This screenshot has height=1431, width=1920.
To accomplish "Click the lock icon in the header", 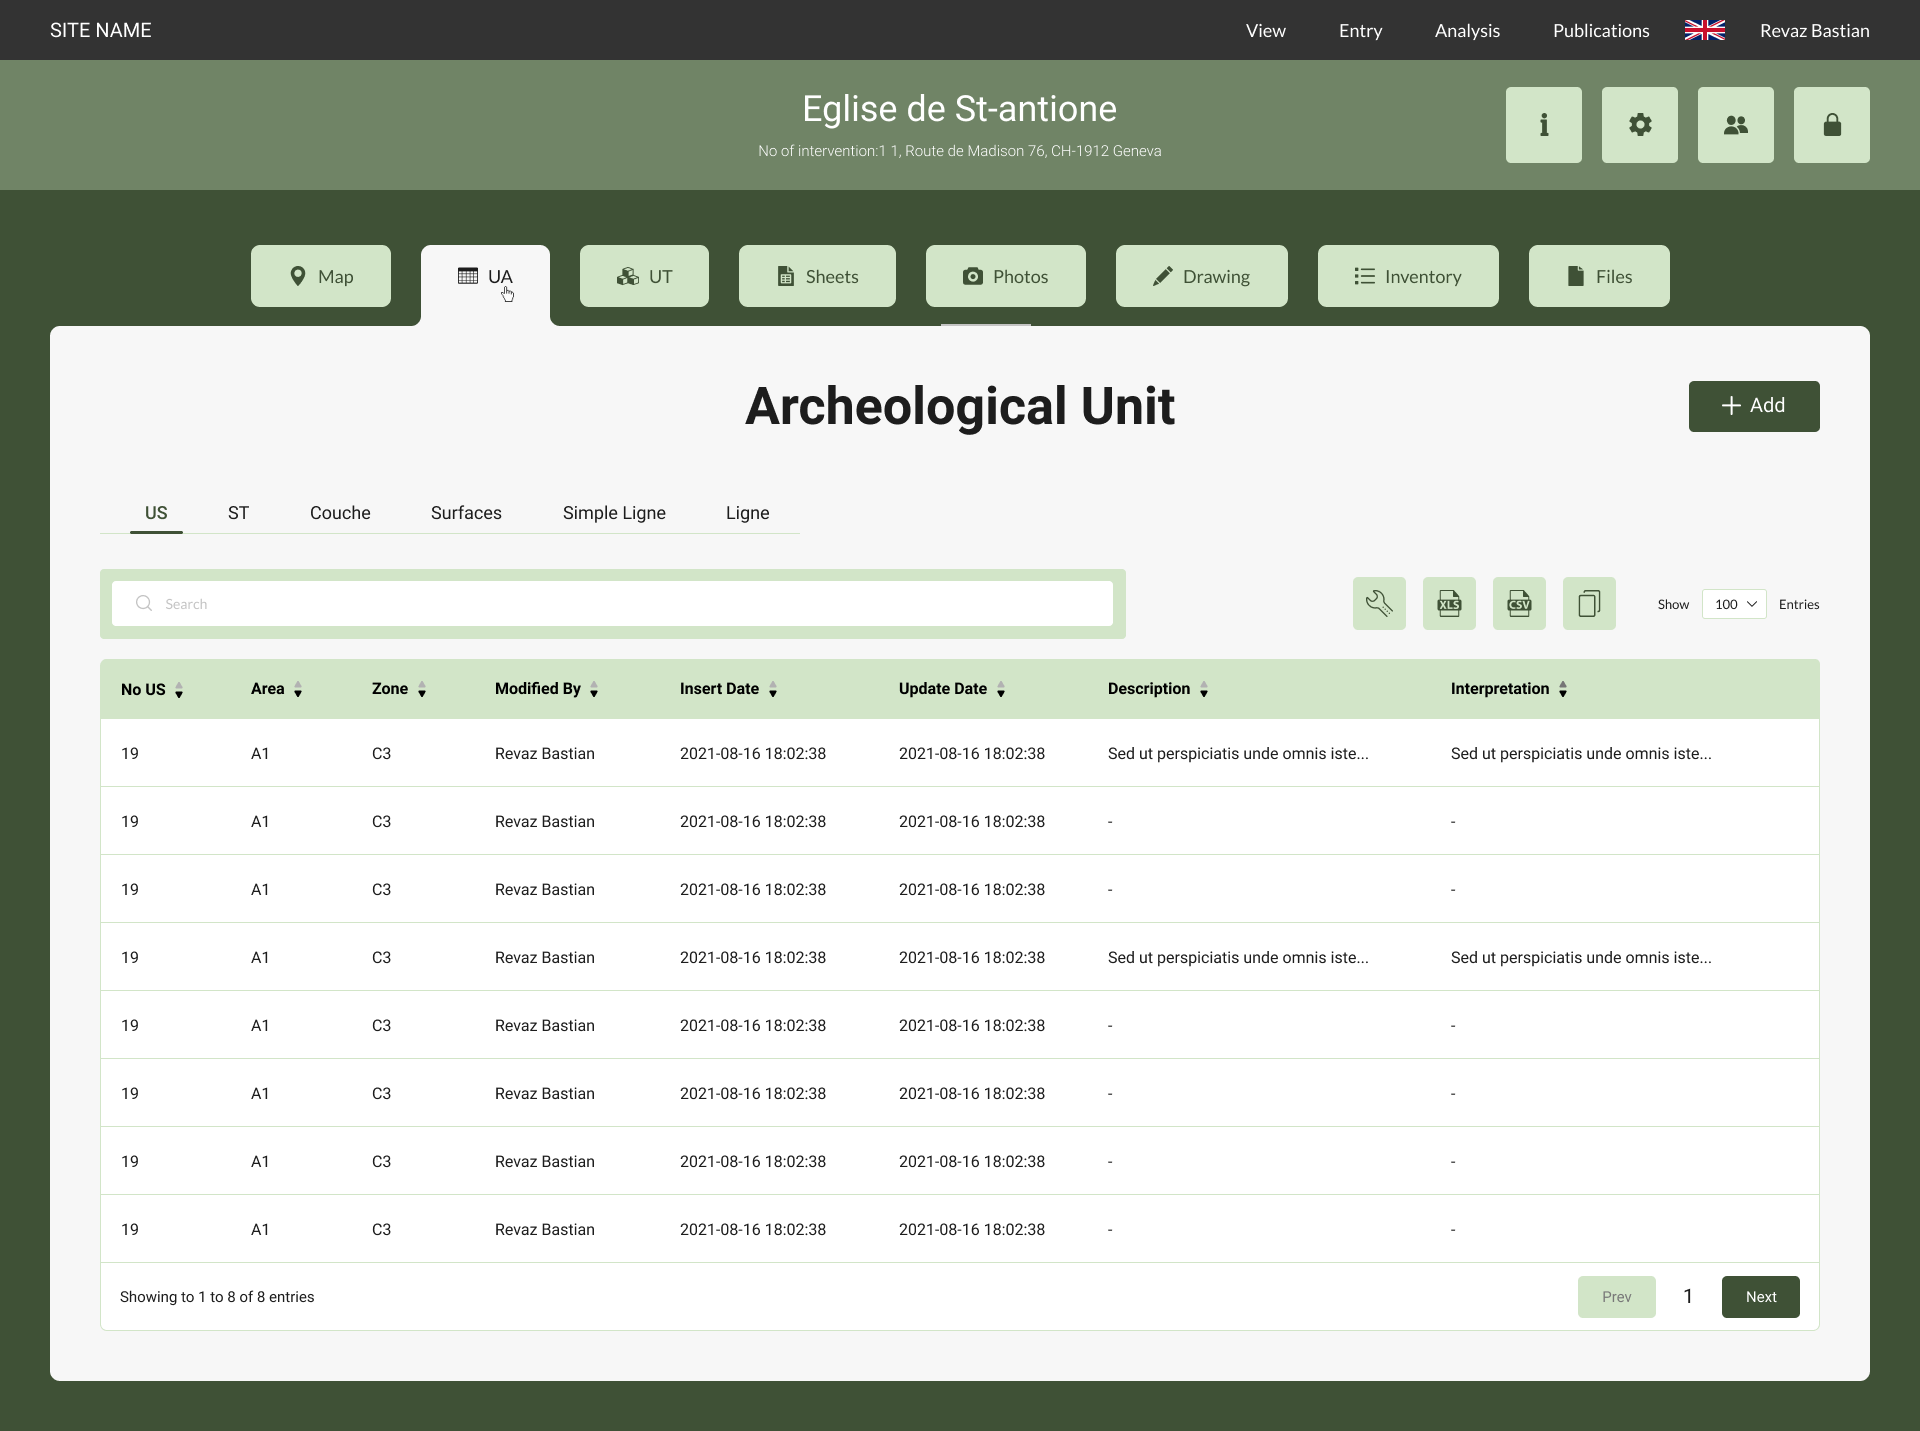I will (1831, 125).
